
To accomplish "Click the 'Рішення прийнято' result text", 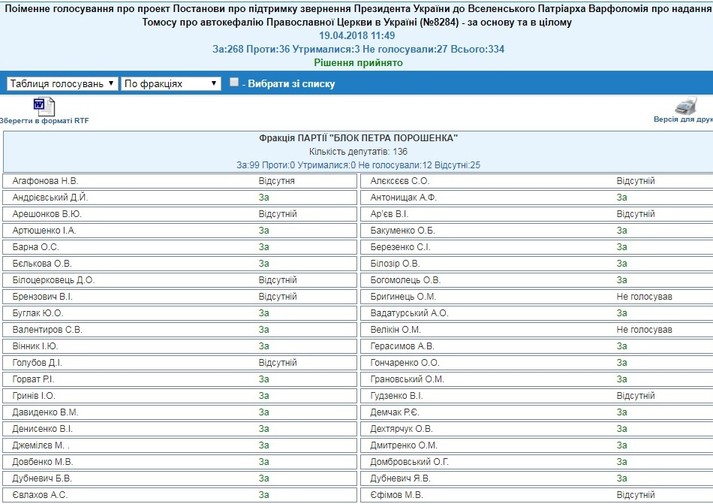I will [357, 62].
